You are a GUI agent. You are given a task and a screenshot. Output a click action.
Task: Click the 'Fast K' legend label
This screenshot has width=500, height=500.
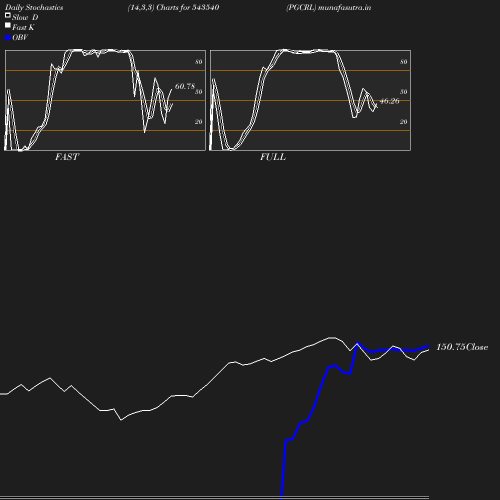(x=23, y=27)
